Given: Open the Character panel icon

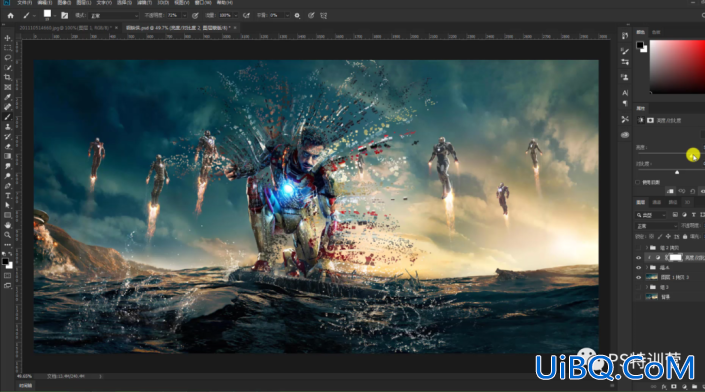Looking at the screenshot, I should click(625, 93).
